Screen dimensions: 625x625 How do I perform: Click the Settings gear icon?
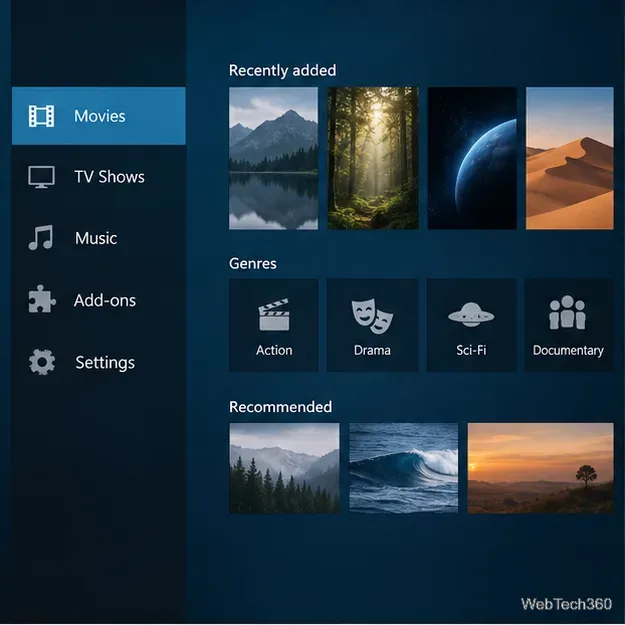click(42, 362)
